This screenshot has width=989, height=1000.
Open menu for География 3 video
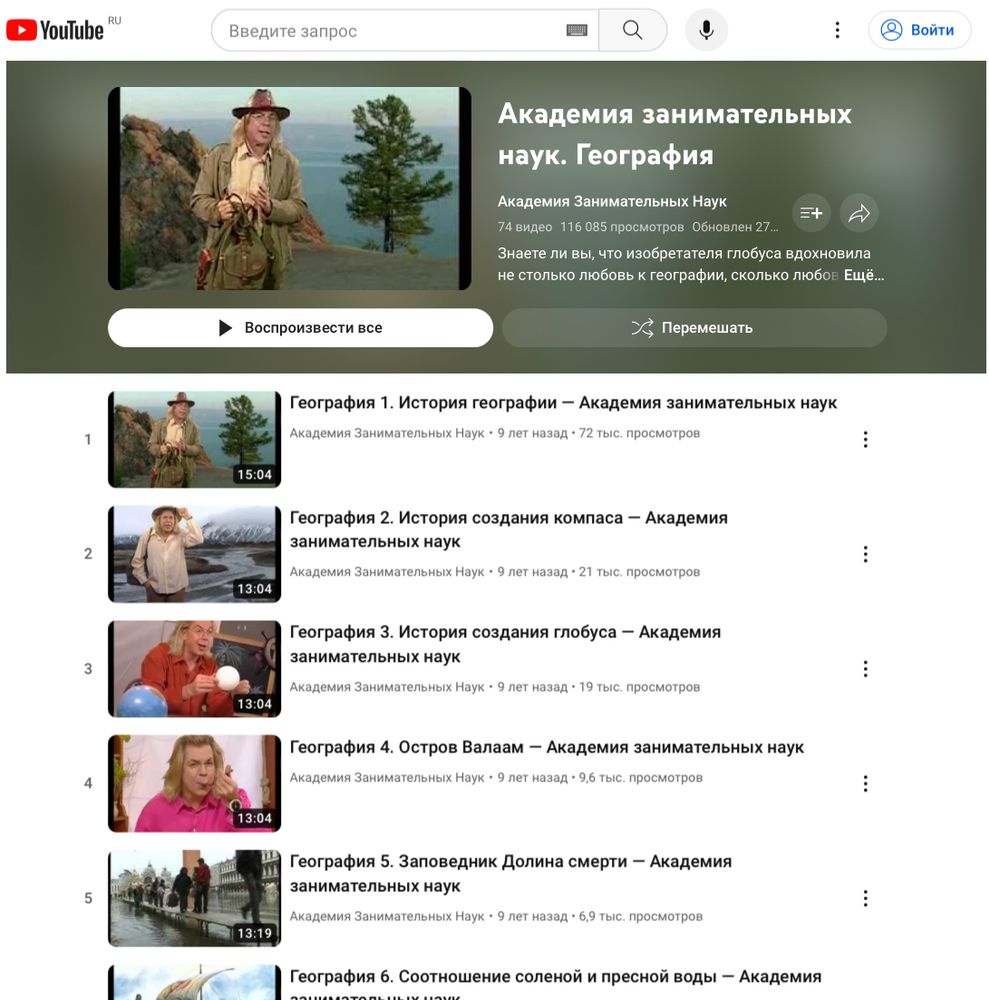coord(865,669)
